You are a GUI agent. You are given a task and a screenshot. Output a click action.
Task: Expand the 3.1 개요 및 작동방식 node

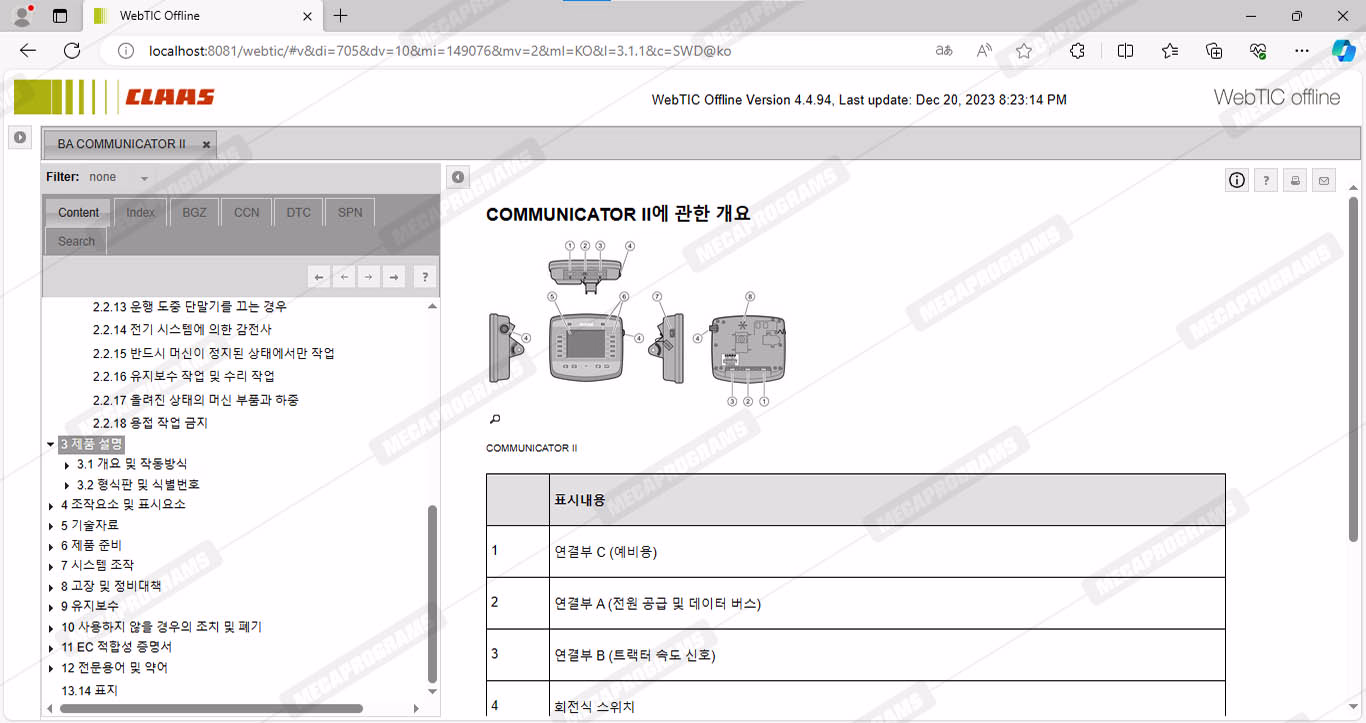pos(67,465)
